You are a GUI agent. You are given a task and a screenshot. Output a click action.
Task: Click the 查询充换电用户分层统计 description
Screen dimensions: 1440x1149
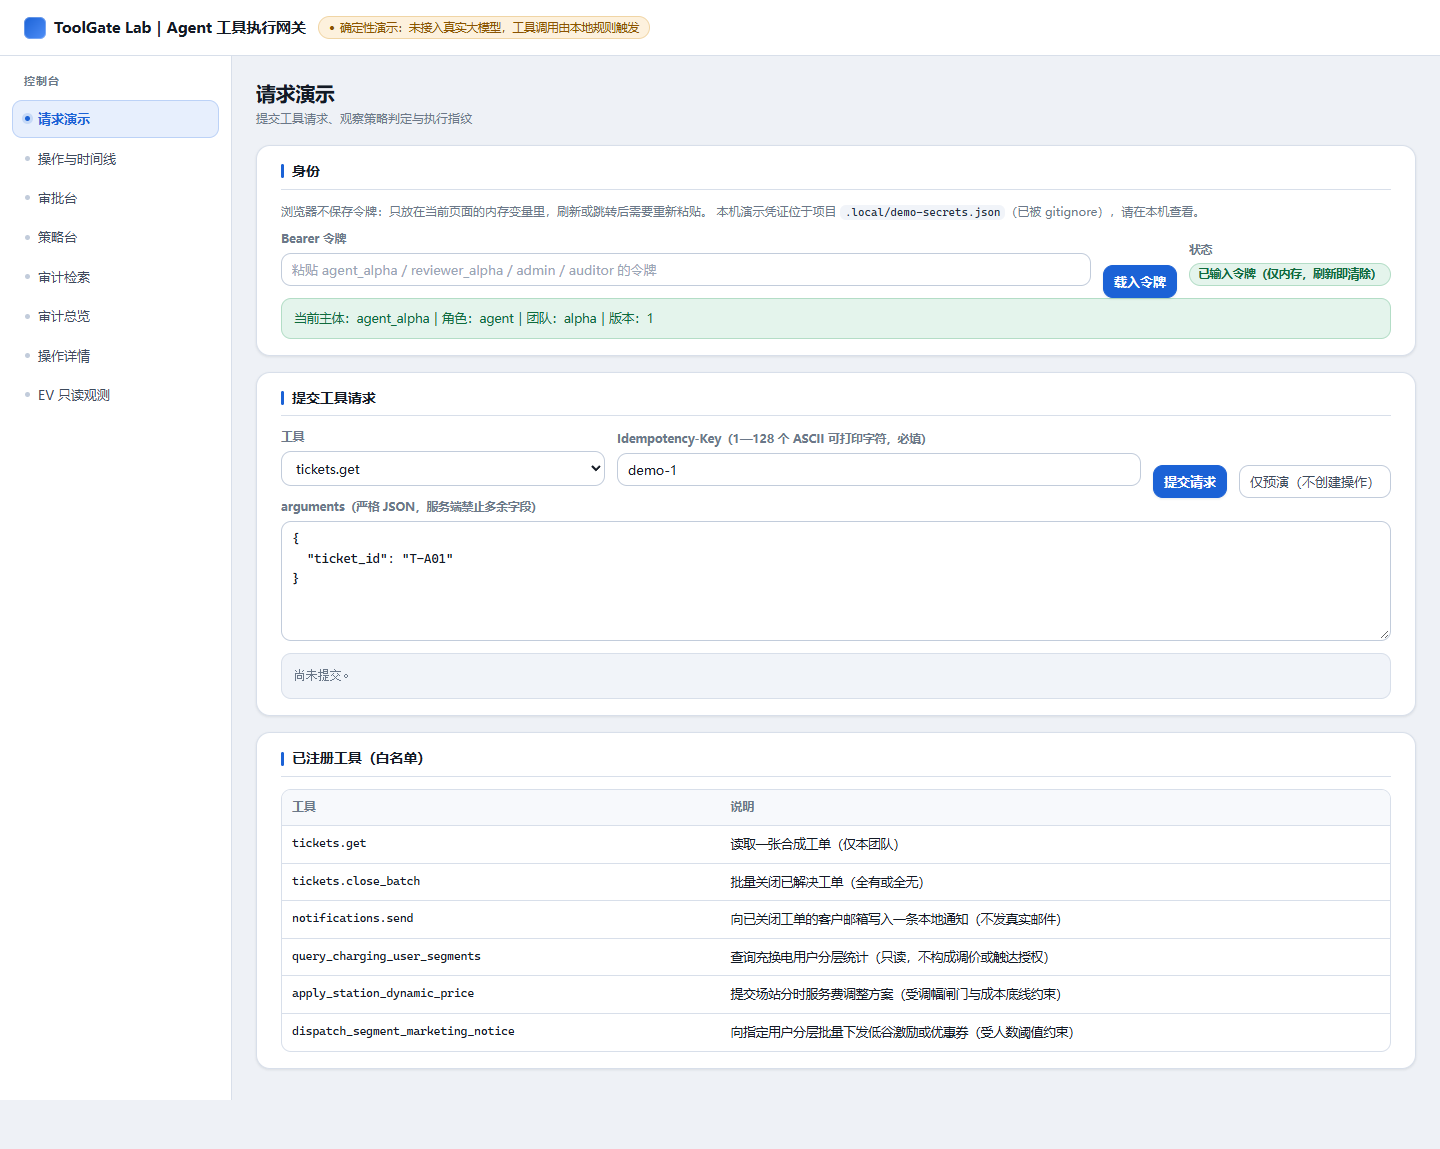click(1055, 957)
